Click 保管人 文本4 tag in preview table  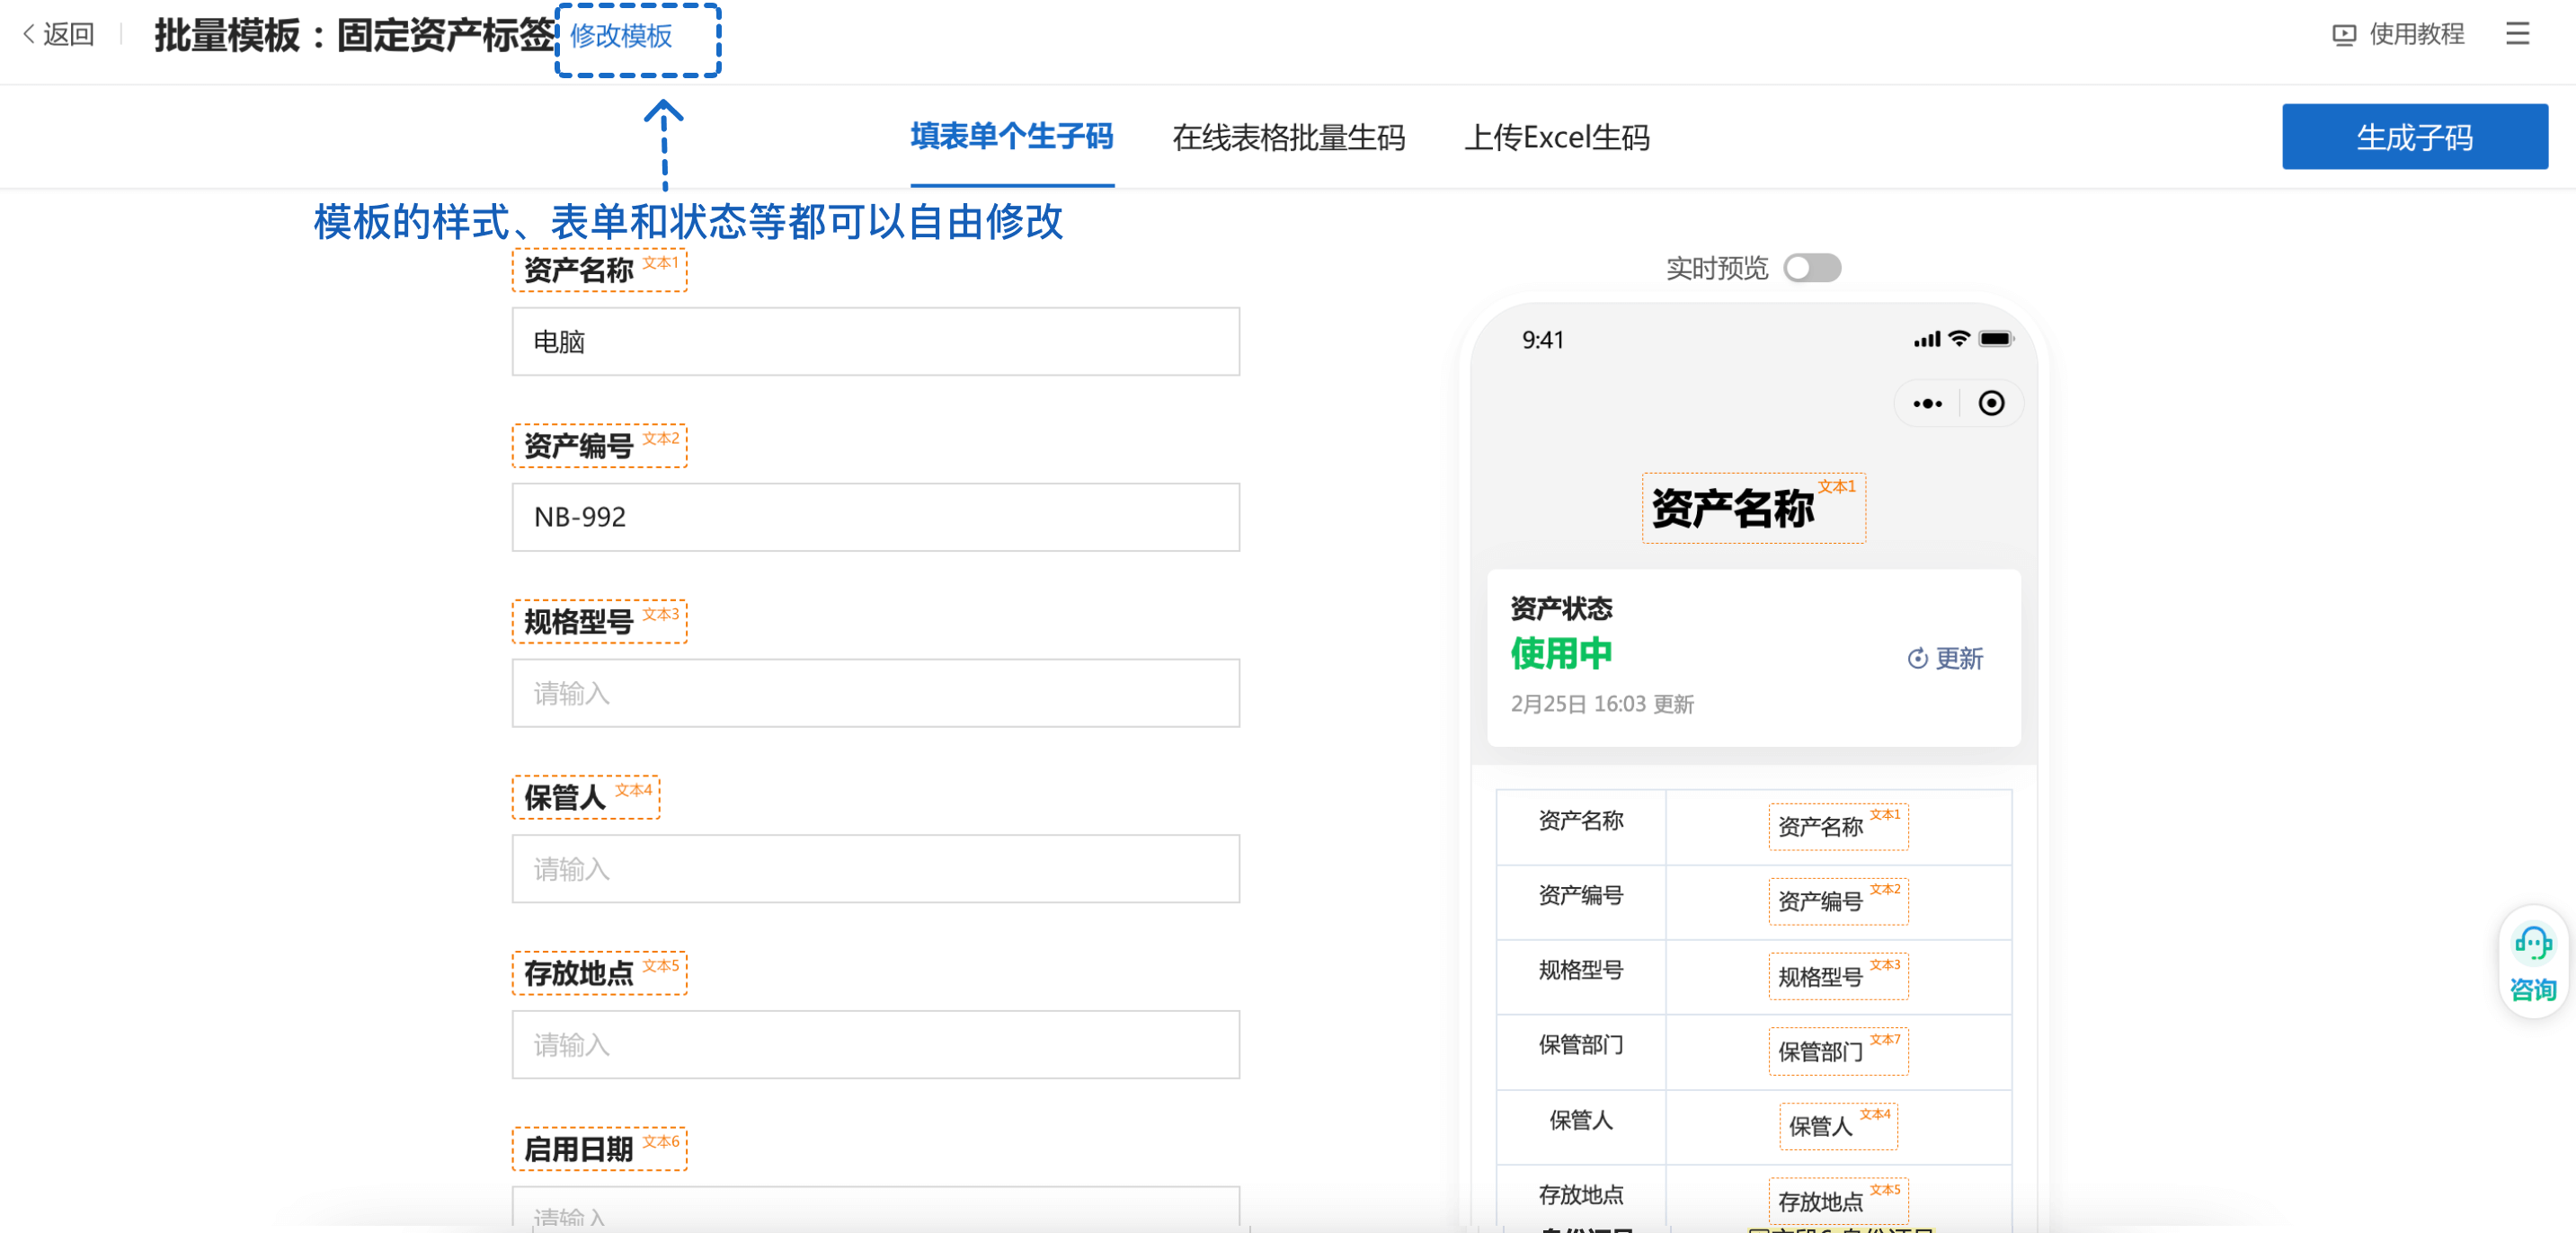(x=1838, y=1126)
